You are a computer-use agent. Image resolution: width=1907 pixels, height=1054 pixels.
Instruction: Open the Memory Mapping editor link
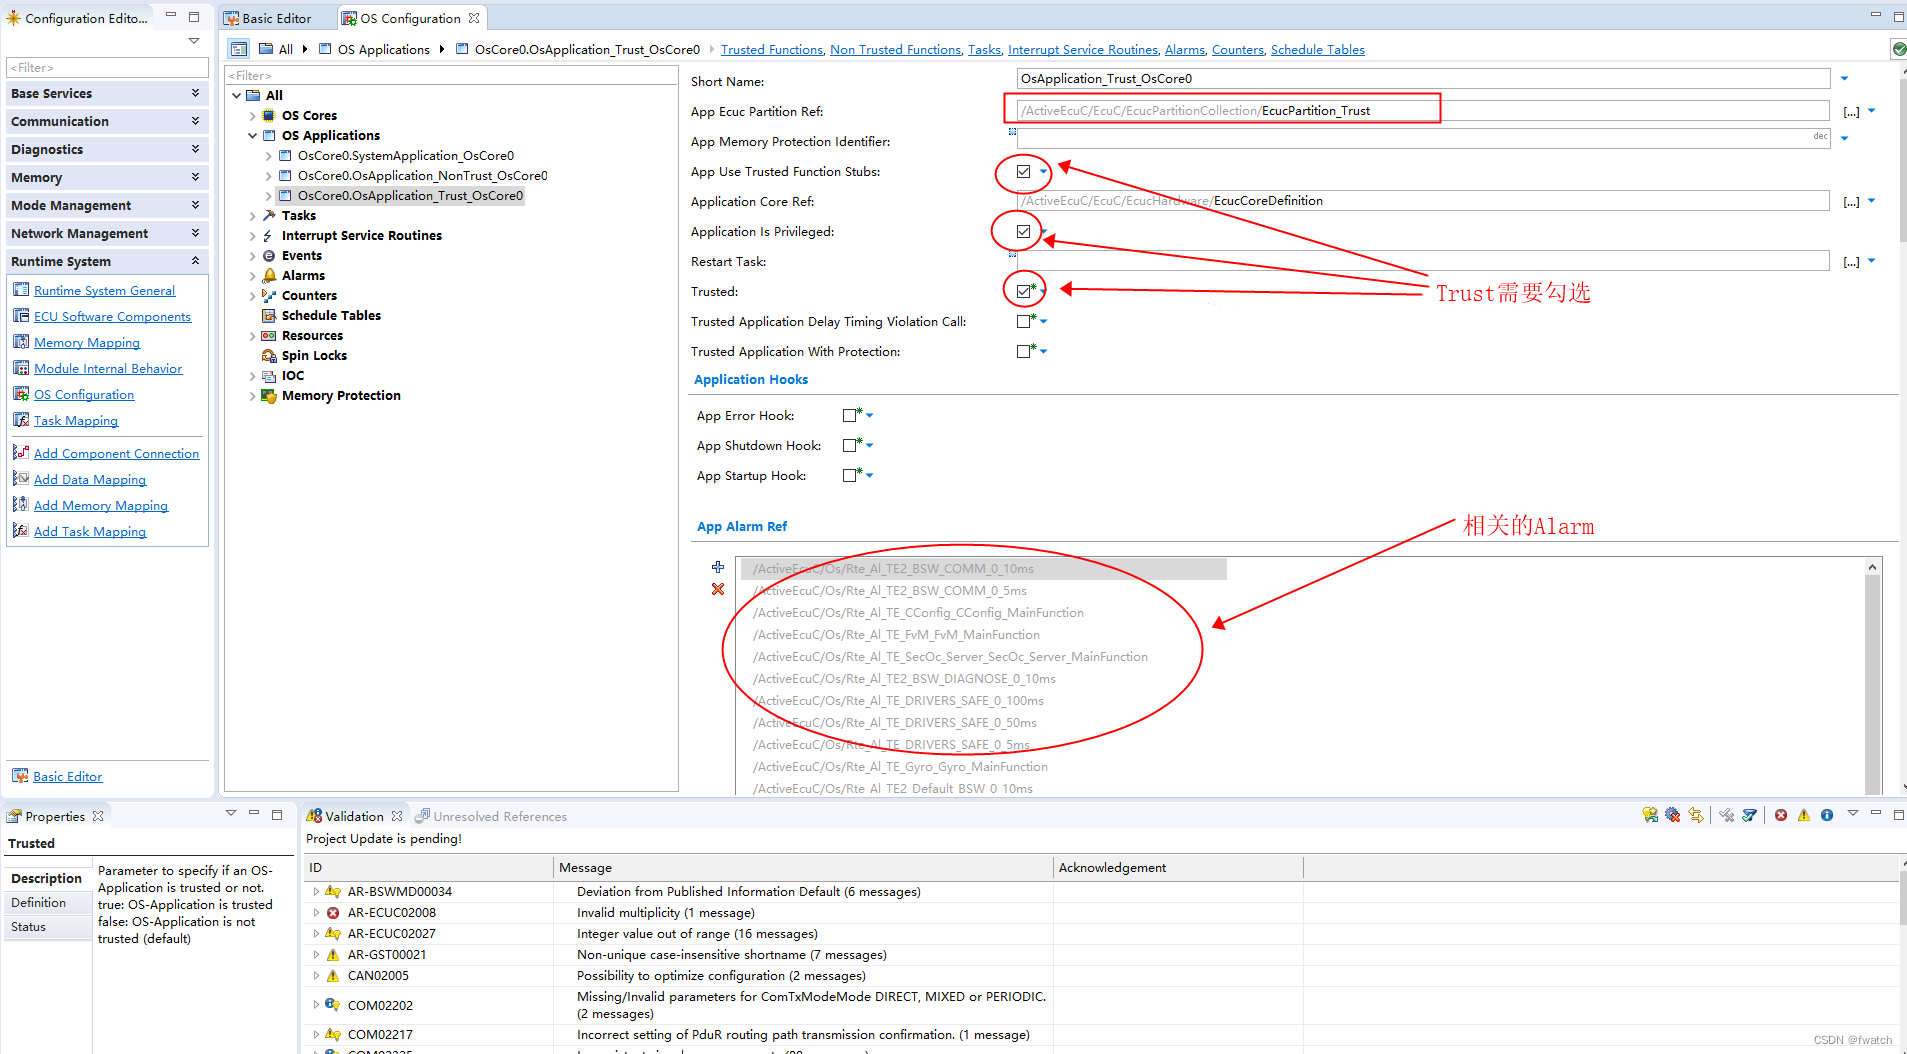(x=87, y=342)
